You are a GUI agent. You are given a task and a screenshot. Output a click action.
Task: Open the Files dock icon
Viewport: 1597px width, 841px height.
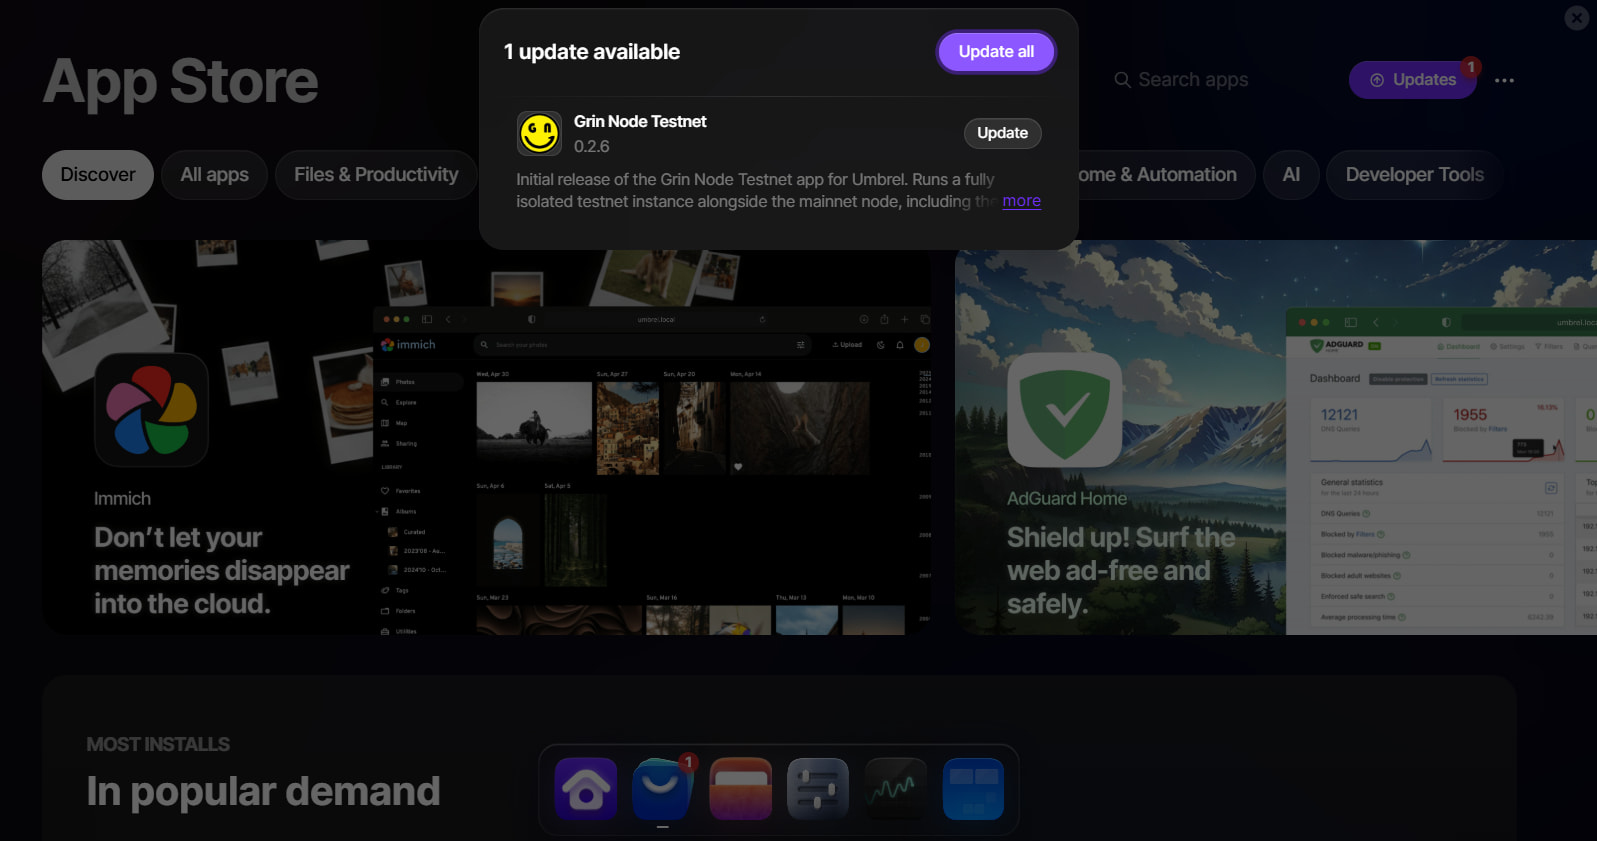pyautogui.click(x=741, y=789)
